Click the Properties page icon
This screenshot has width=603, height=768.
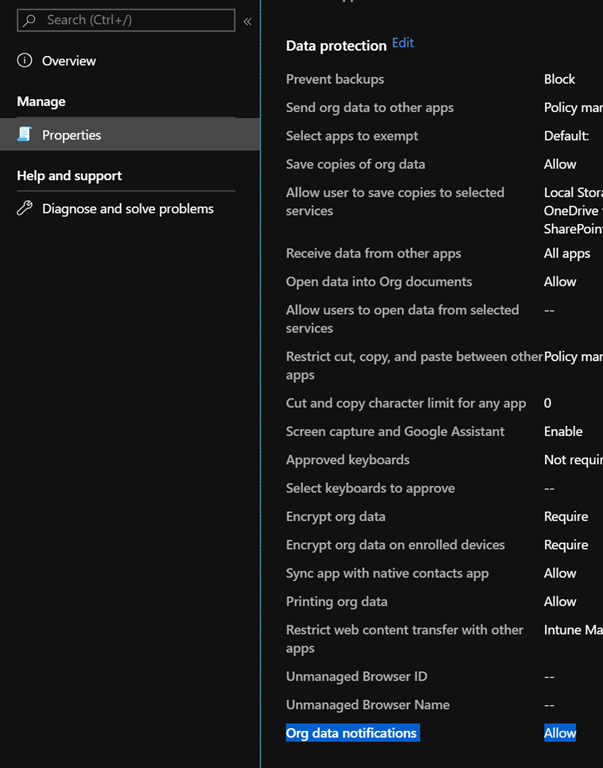[25, 135]
